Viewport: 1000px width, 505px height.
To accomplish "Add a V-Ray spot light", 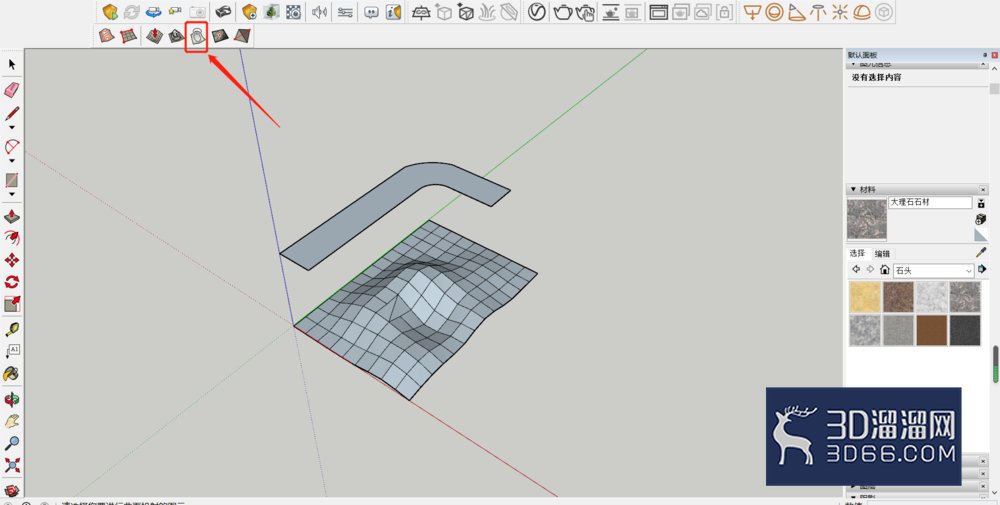I will pyautogui.click(x=797, y=11).
